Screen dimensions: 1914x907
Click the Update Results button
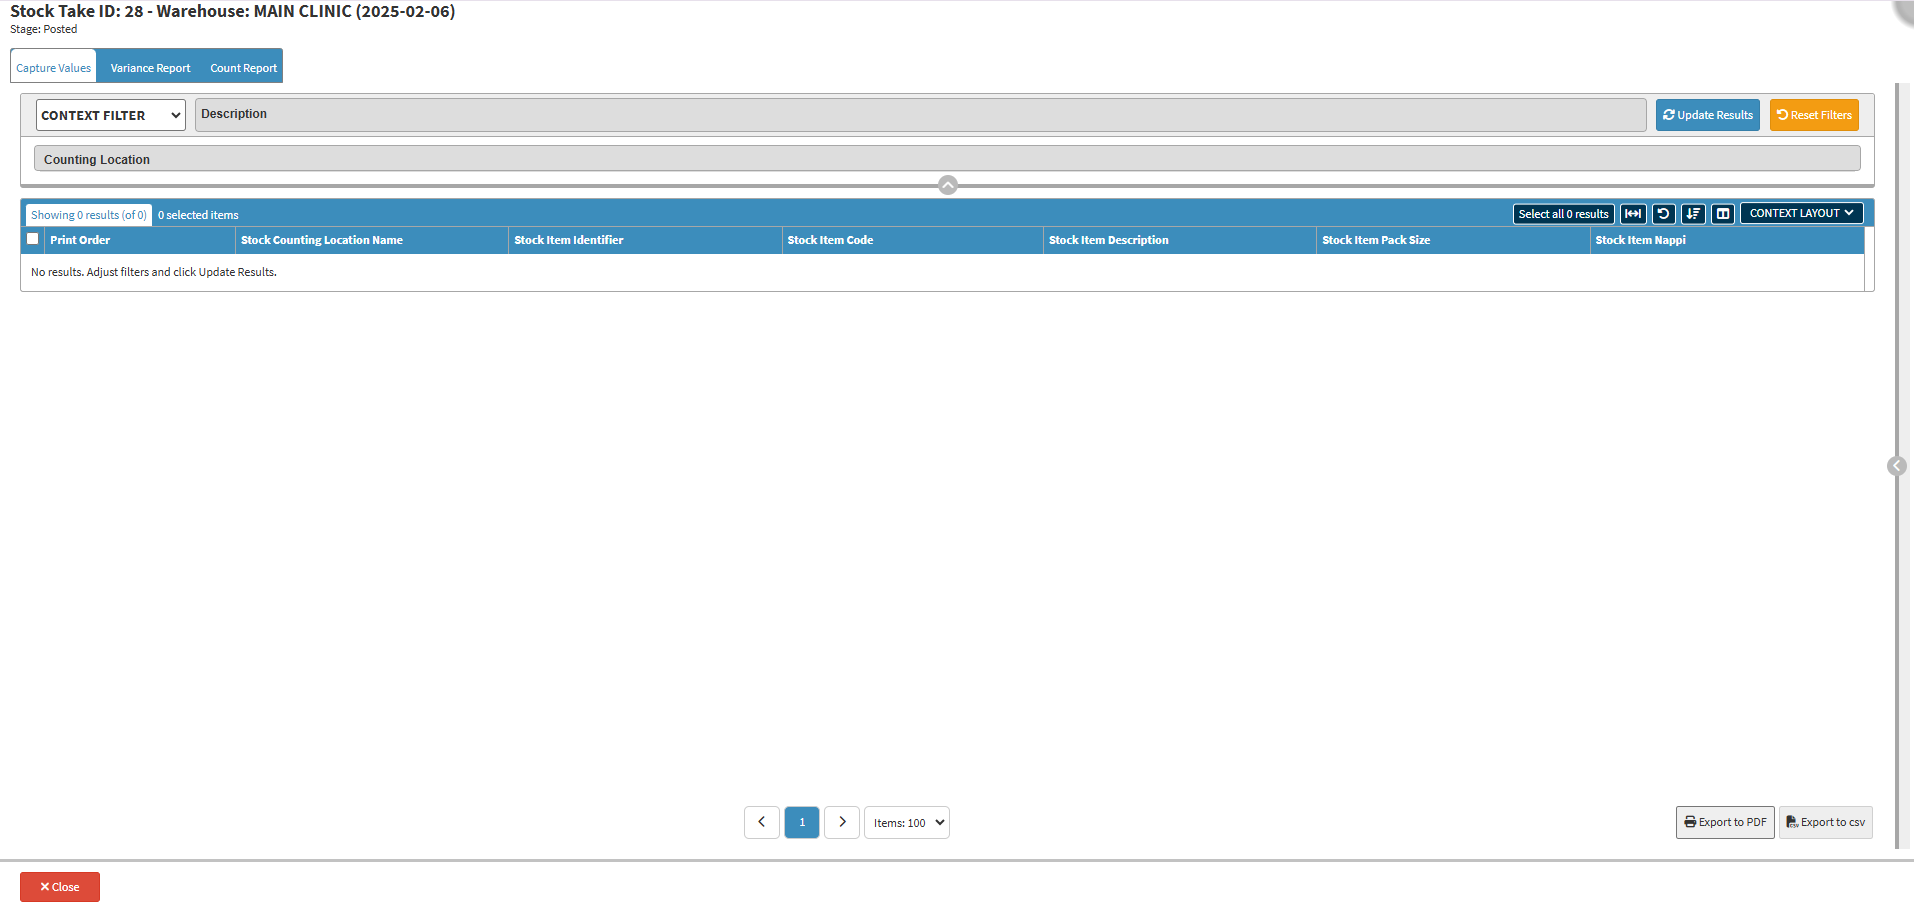(1708, 115)
